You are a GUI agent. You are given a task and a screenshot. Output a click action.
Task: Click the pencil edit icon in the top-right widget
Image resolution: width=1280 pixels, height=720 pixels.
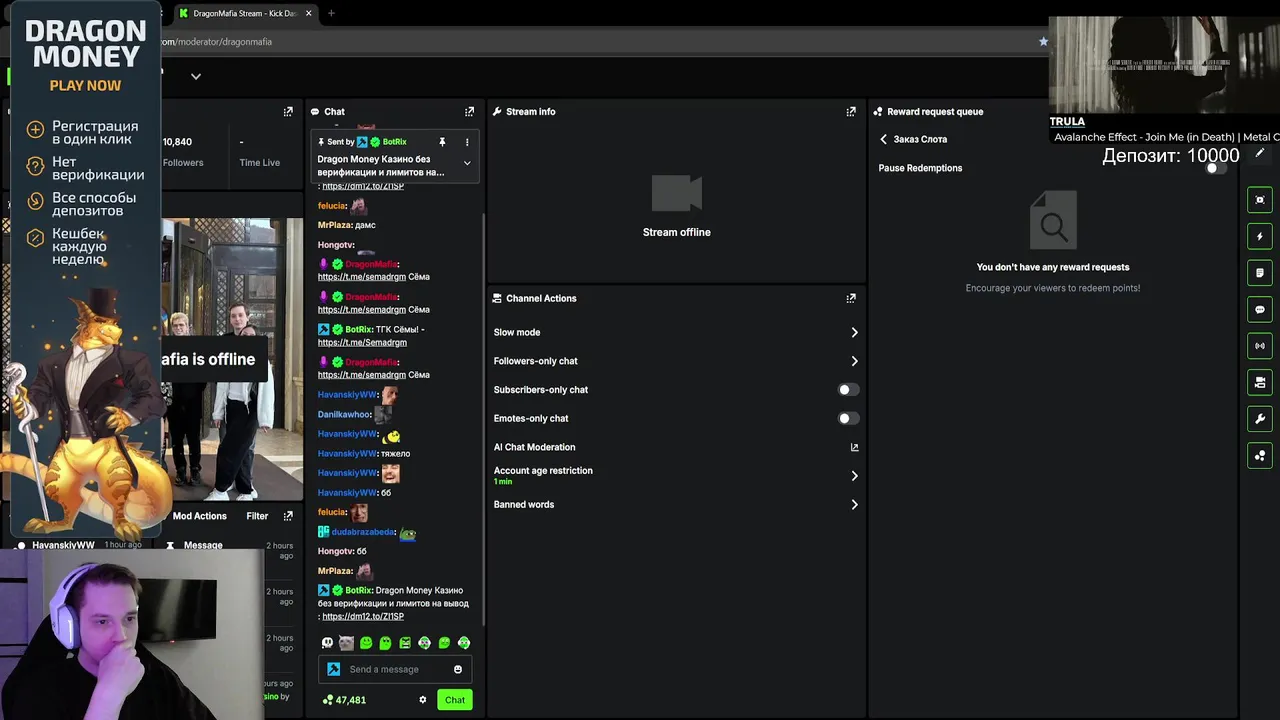tap(1260, 153)
